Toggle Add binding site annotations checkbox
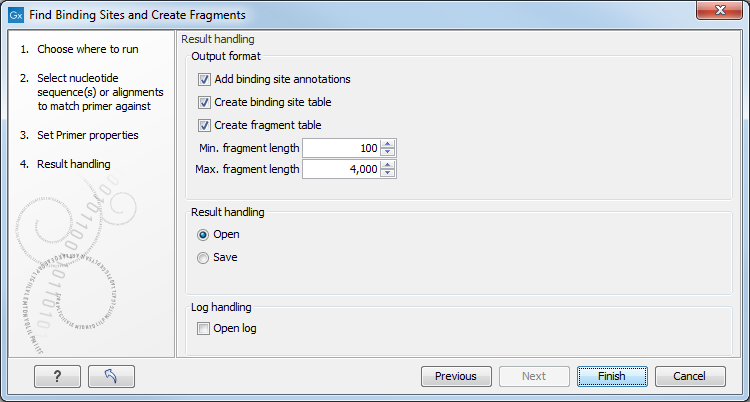The width and height of the screenshot is (750, 402). pyautogui.click(x=204, y=79)
